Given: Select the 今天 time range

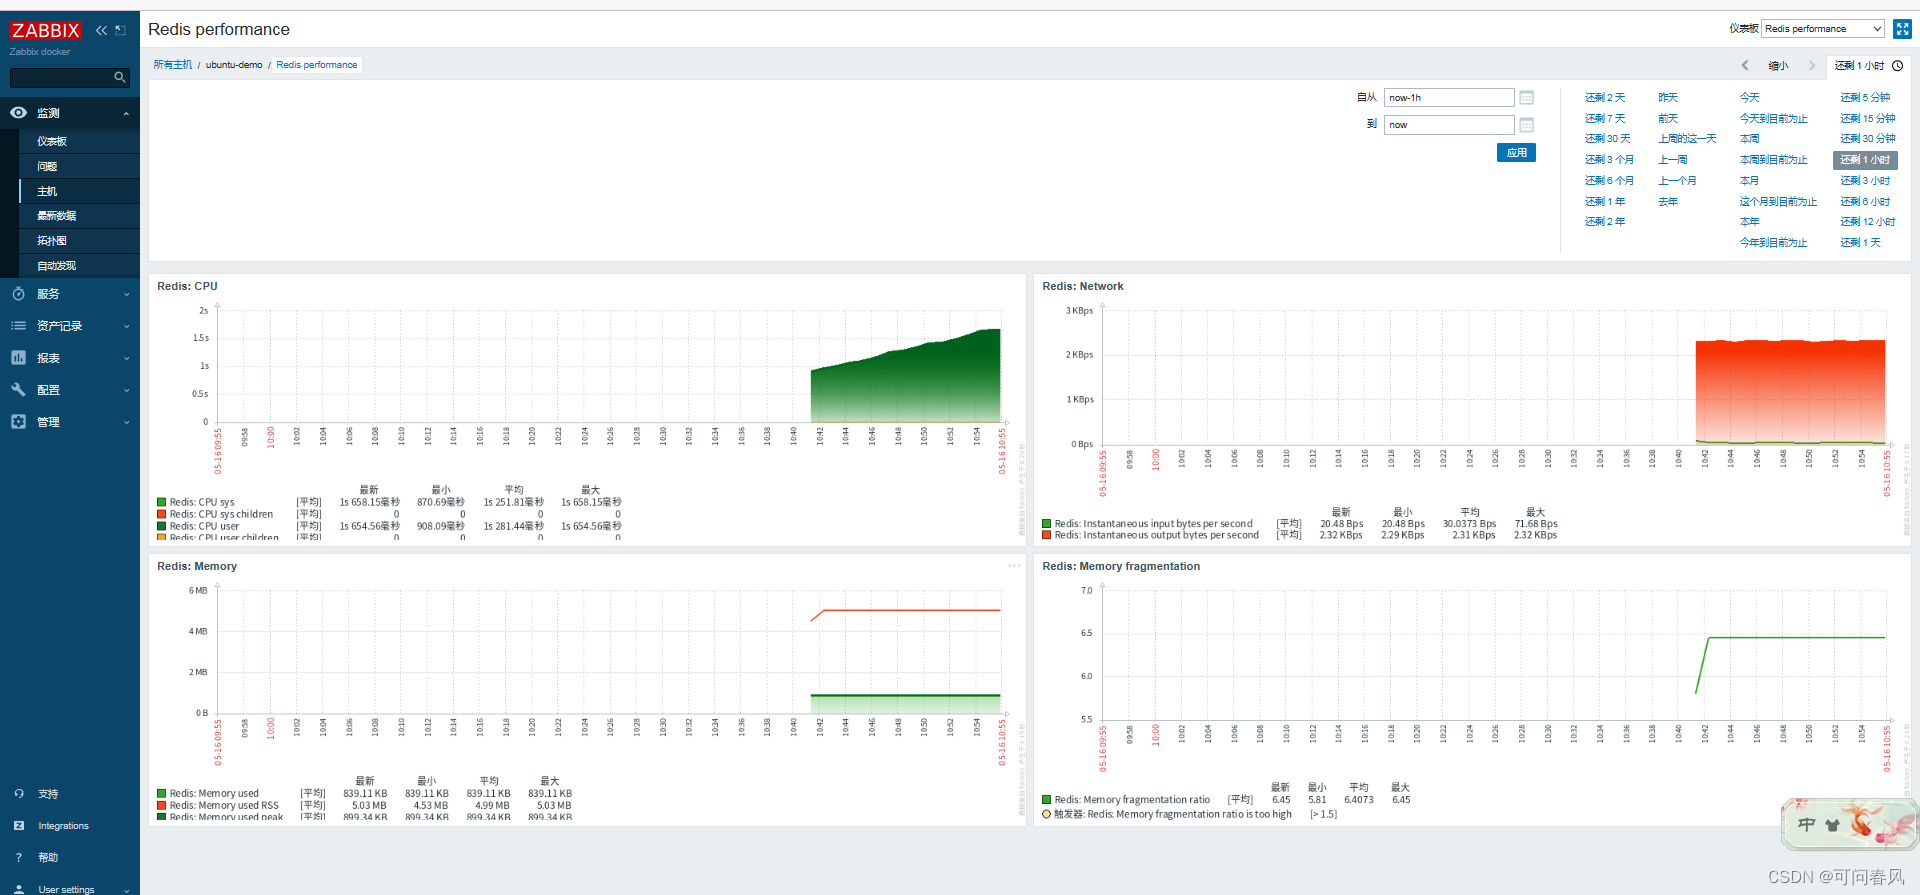Looking at the screenshot, I should [x=1749, y=98].
